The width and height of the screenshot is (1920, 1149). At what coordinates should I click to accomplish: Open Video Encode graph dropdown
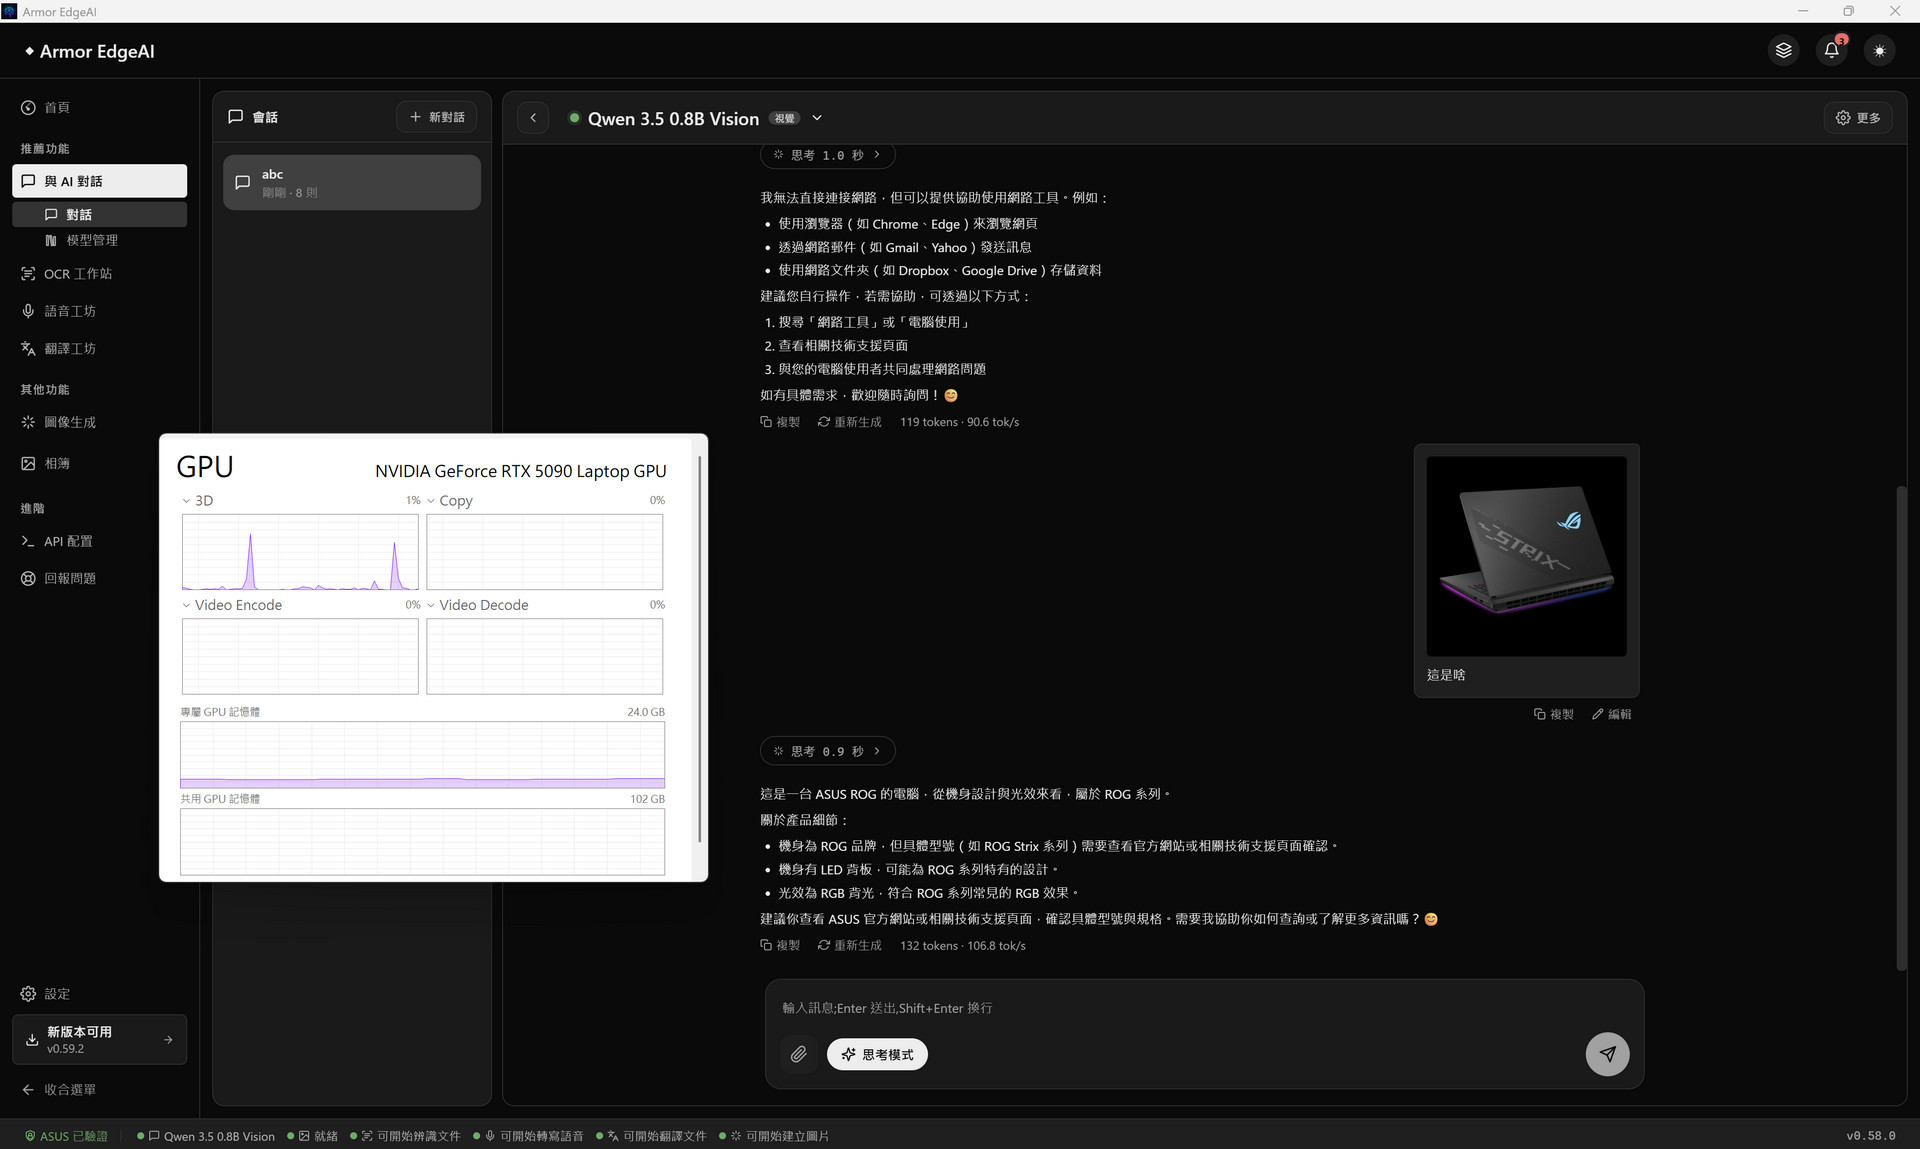(x=186, y=605)
